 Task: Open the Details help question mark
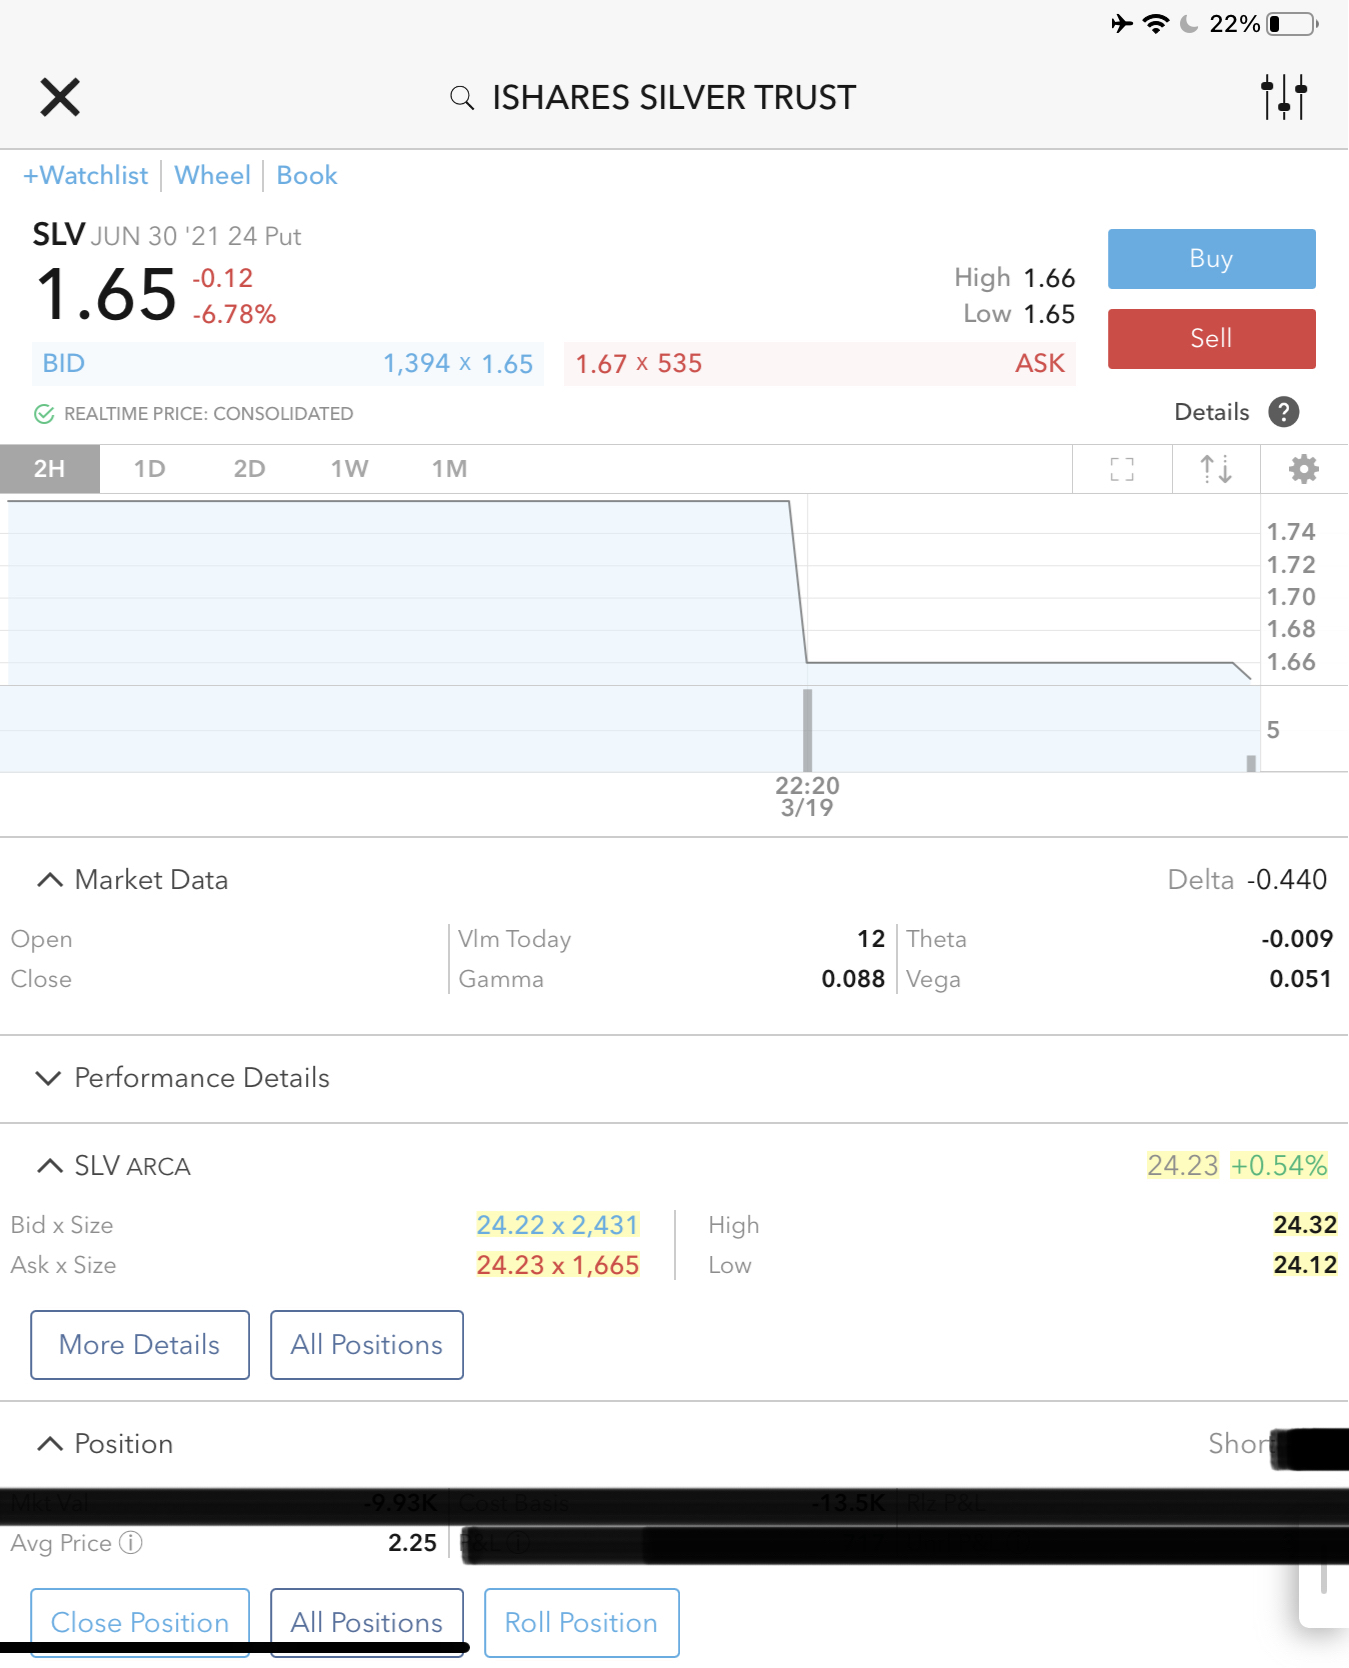point(1284,412)
